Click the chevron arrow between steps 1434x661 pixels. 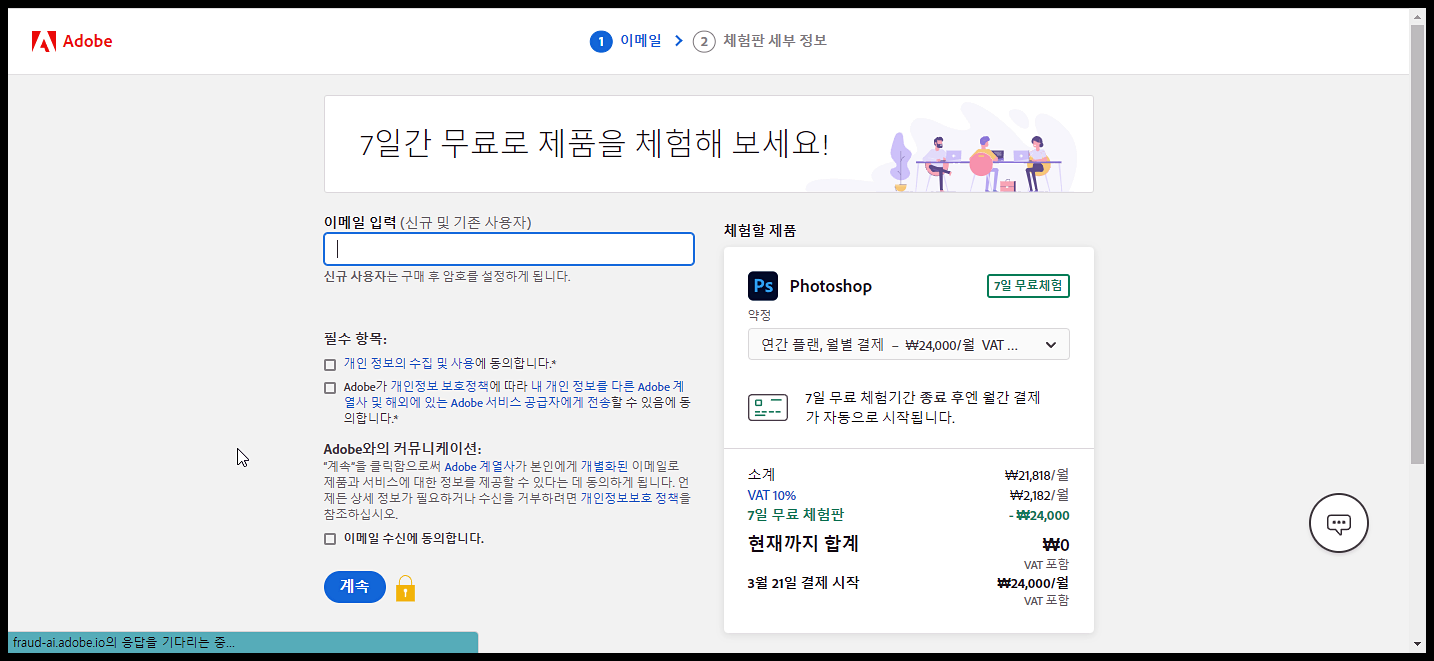click(679, 41)
